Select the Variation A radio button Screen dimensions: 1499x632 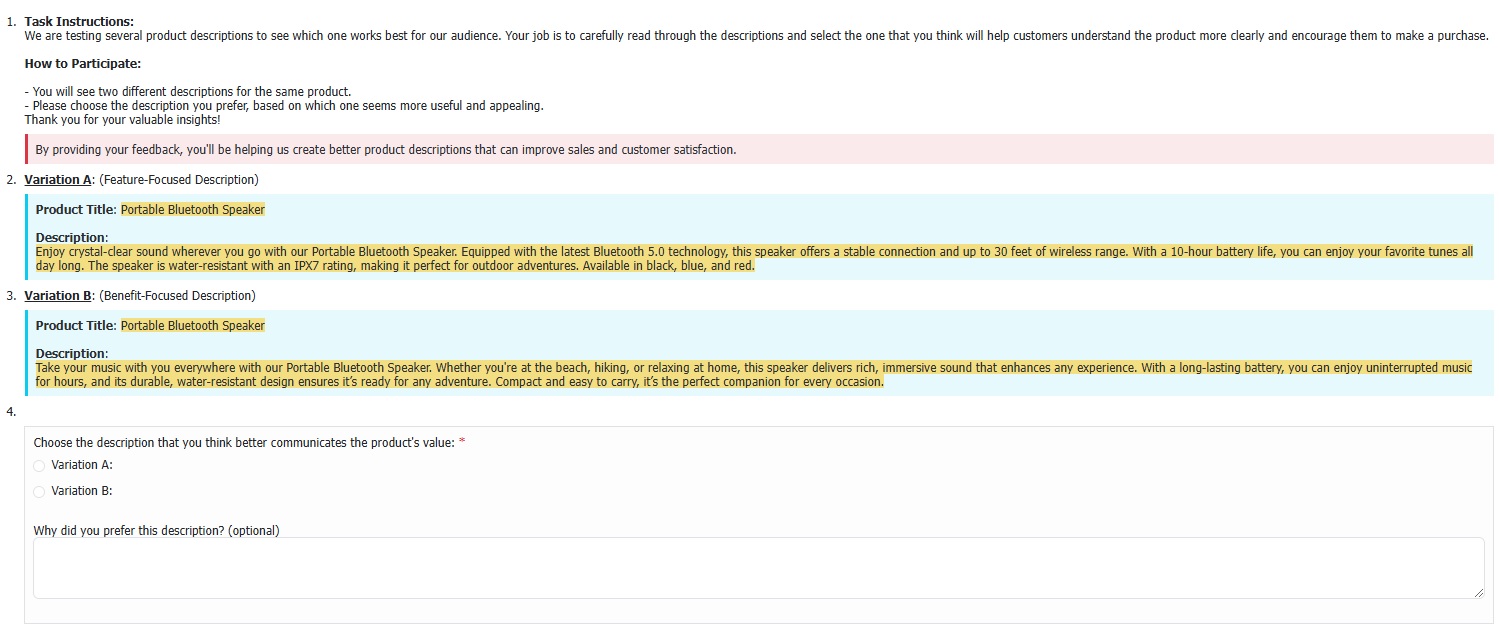point(39,465)
